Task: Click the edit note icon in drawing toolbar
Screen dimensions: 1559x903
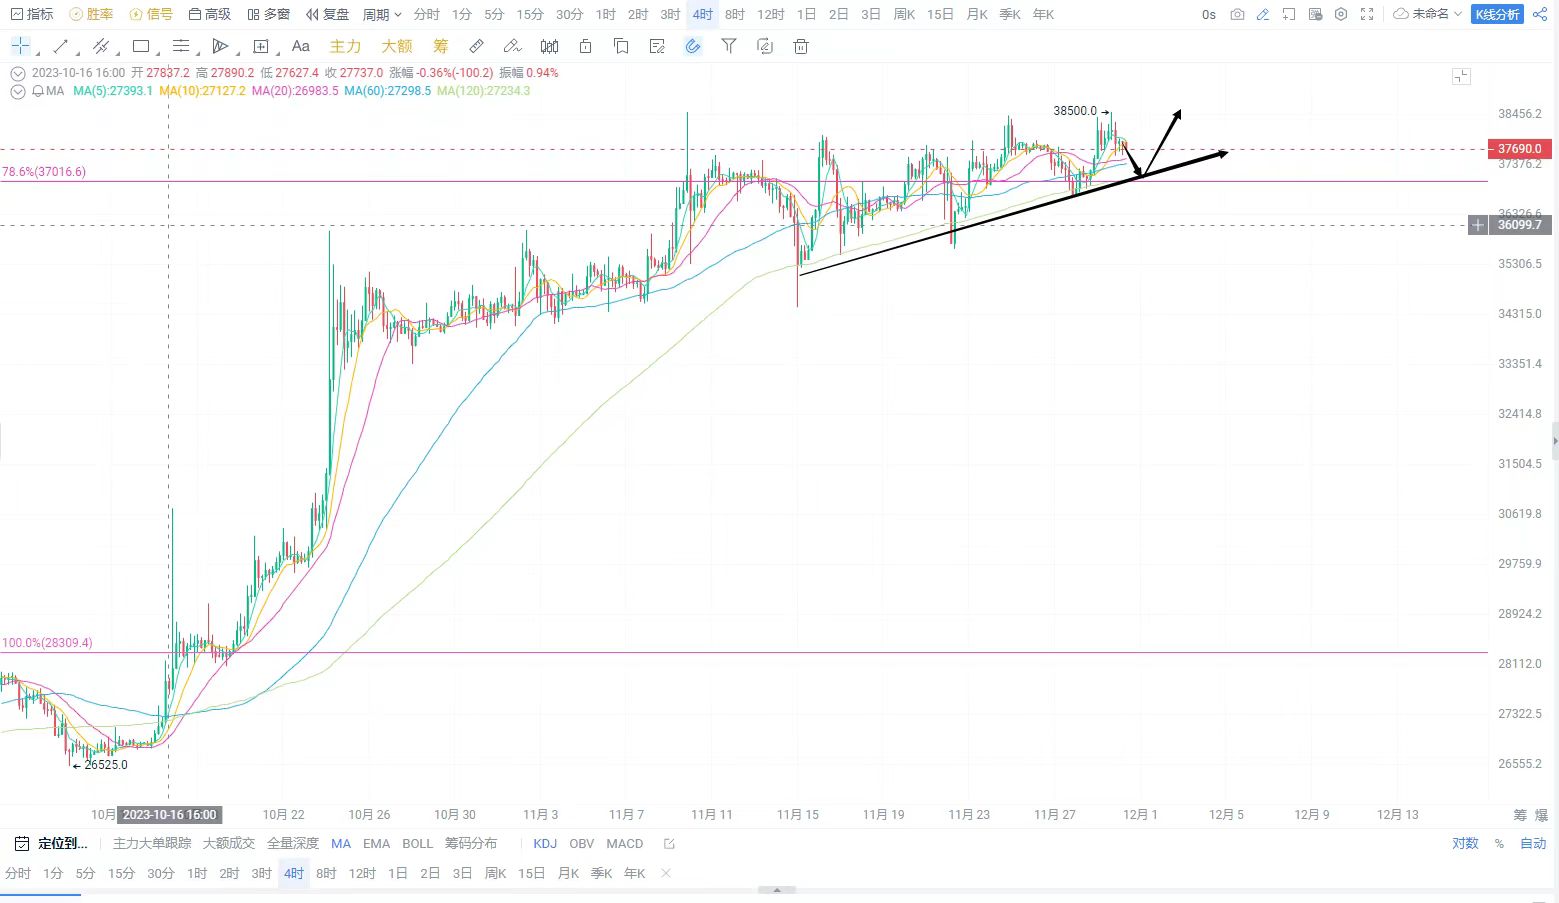Action: 657,46
